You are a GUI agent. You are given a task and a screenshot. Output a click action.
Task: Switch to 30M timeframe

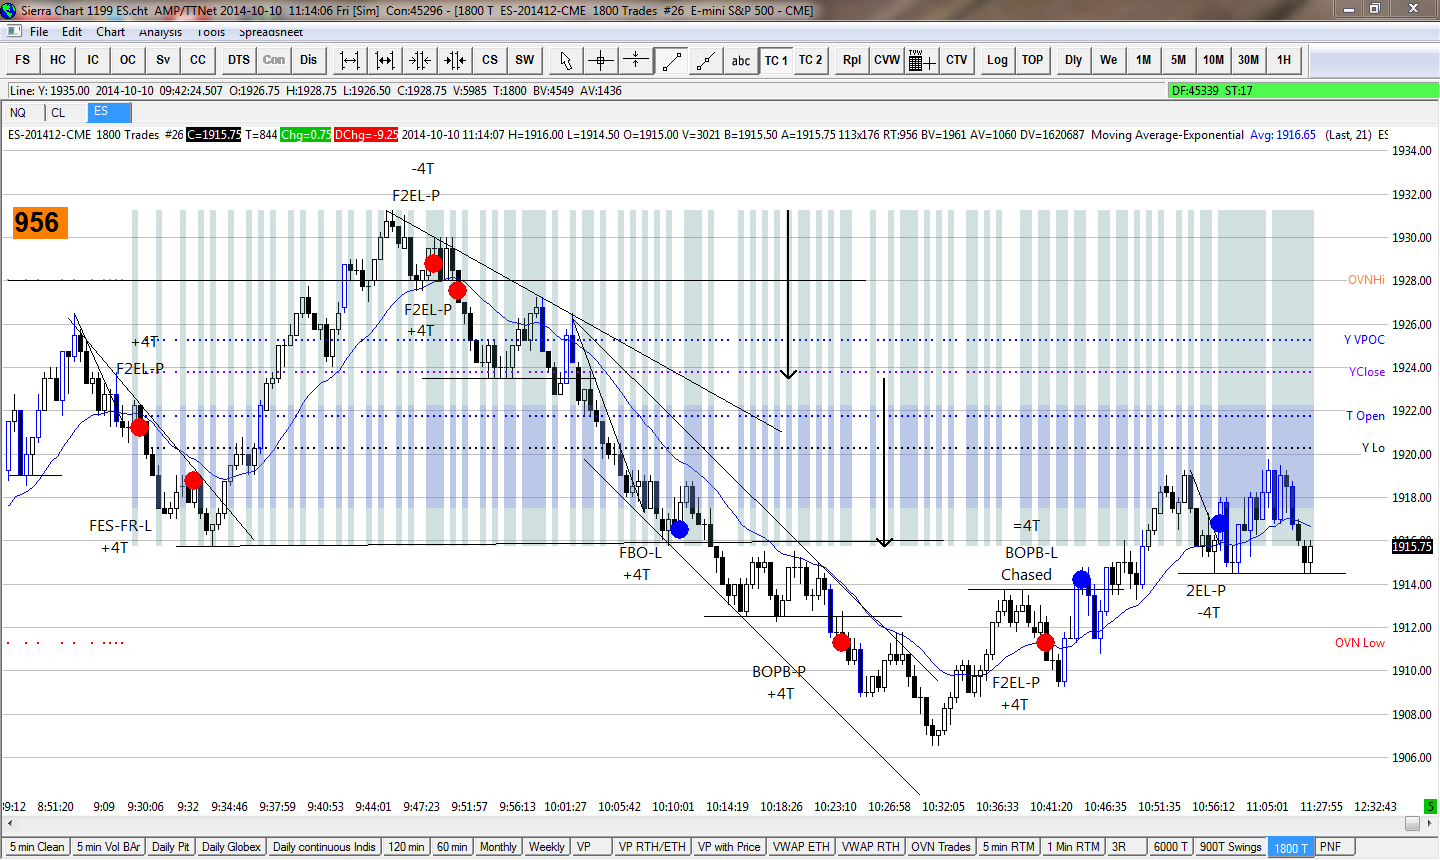[x=1249, y=60]
